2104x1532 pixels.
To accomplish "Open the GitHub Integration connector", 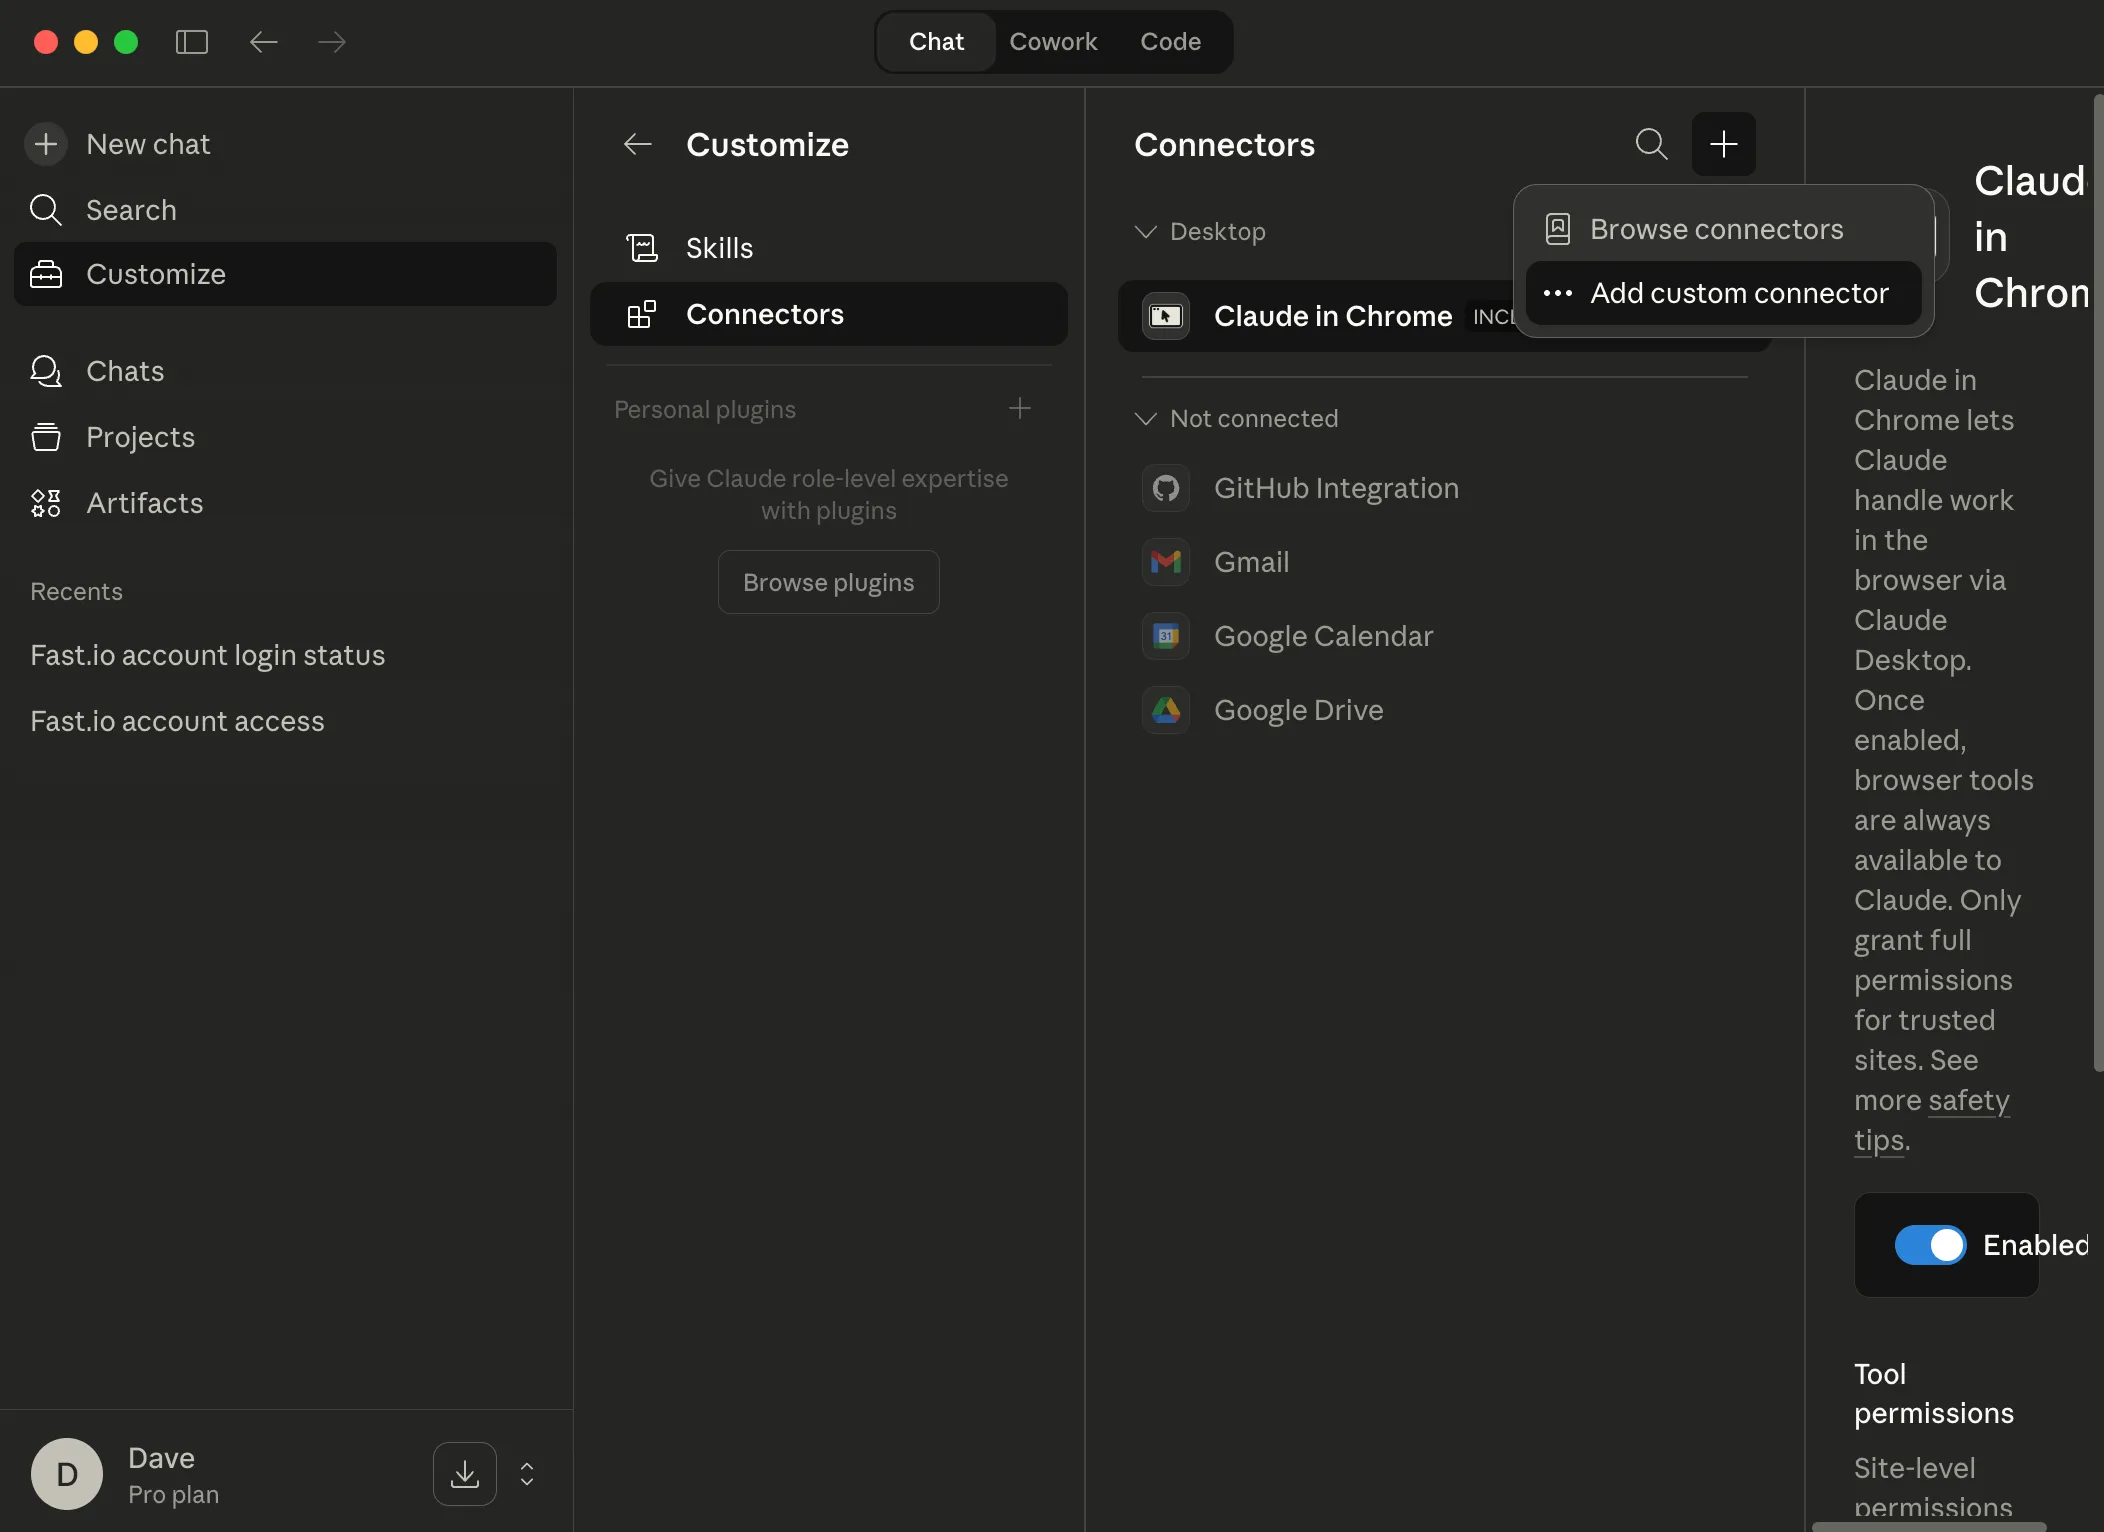I will pyautogui.click(x=1336, y=488).
